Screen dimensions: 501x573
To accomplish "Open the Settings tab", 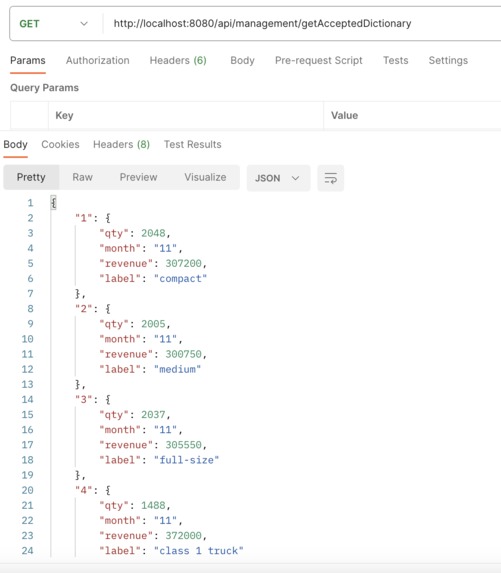I will tap(448, 60).
